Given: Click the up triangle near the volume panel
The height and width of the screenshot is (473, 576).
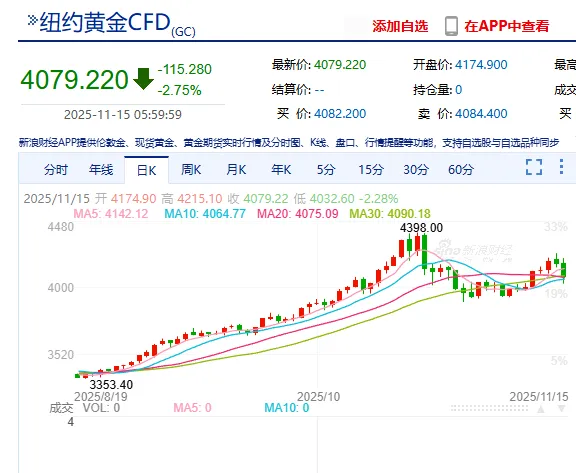Looking at the screenshot, I should (541, 409).
